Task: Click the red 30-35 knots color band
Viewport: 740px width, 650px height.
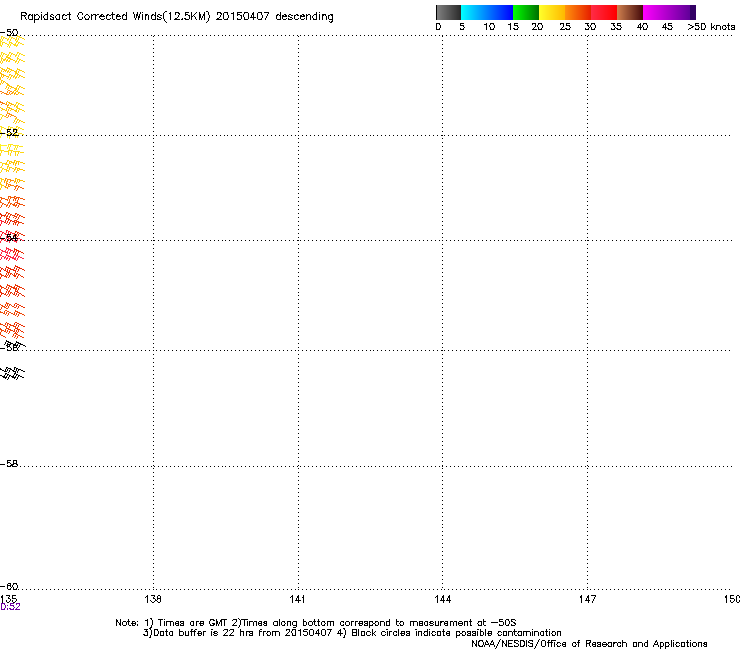Action: (604, 12)
